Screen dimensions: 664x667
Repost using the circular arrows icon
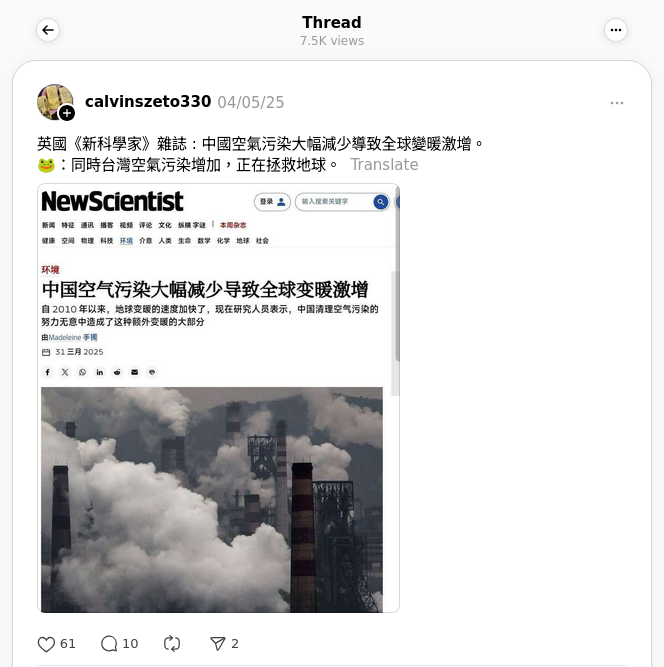pyautogui.click(x=172, y=644)
